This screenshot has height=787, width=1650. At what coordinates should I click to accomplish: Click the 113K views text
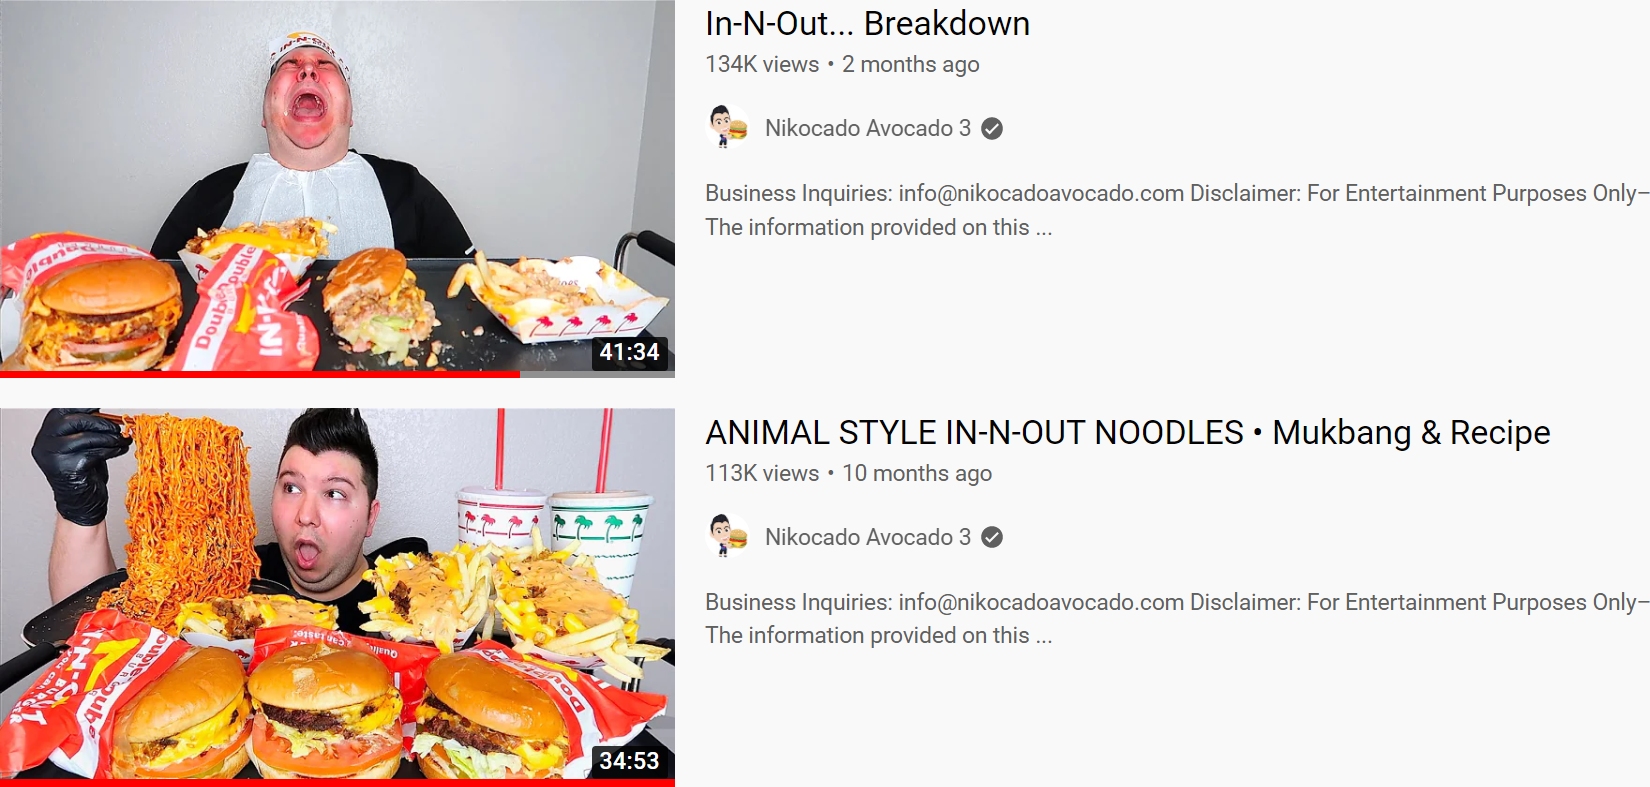tap(762, 473)
